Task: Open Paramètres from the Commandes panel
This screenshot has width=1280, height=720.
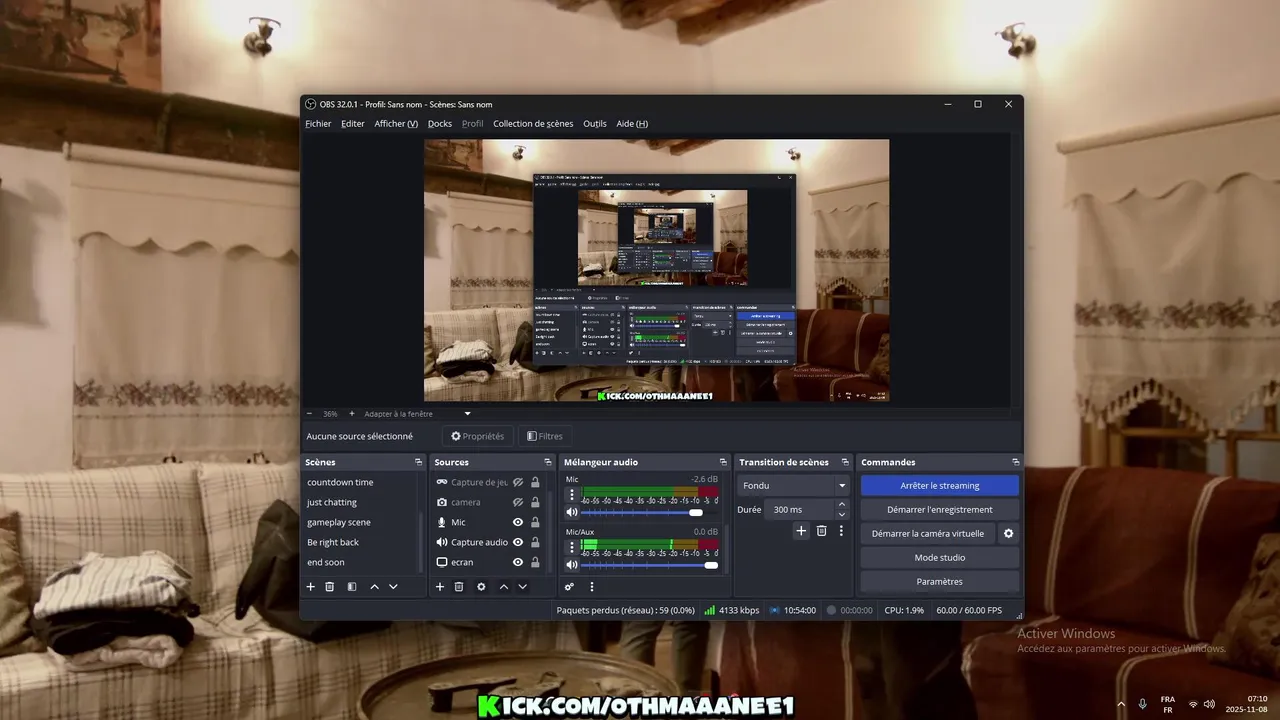Action: point(940,581)
